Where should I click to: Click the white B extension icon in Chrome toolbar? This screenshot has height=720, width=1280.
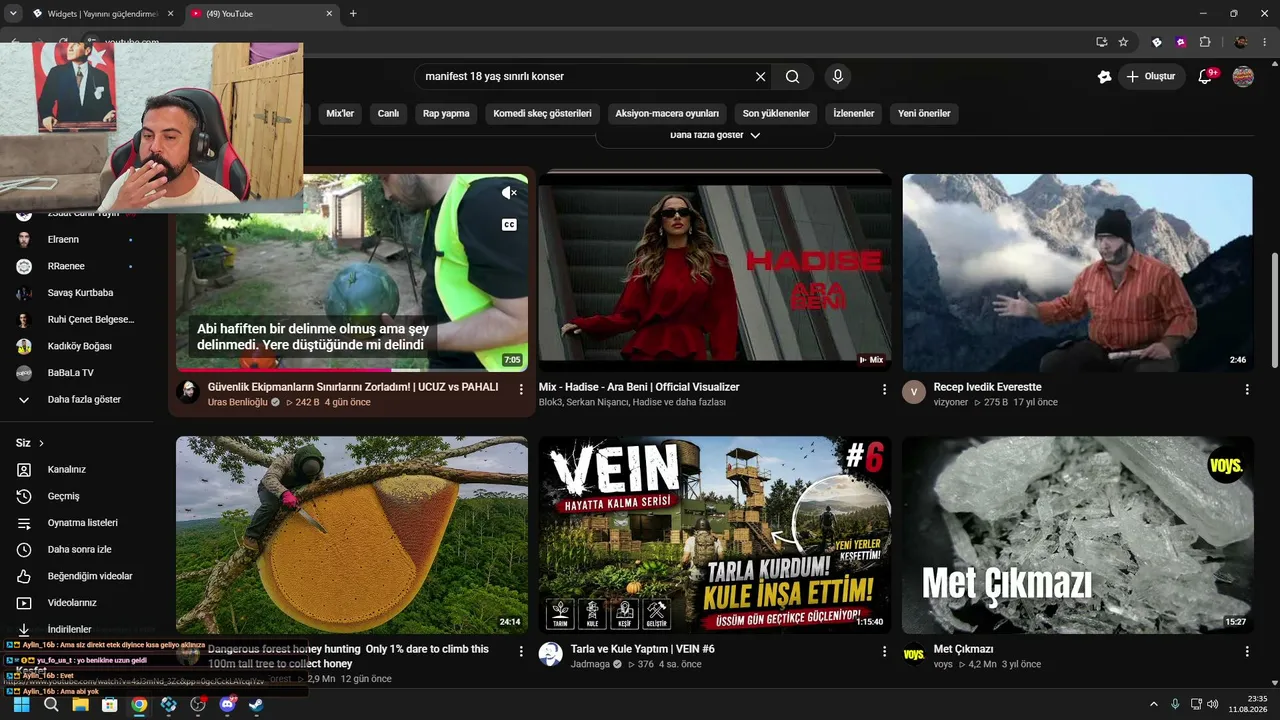(x=1157, y=42)
